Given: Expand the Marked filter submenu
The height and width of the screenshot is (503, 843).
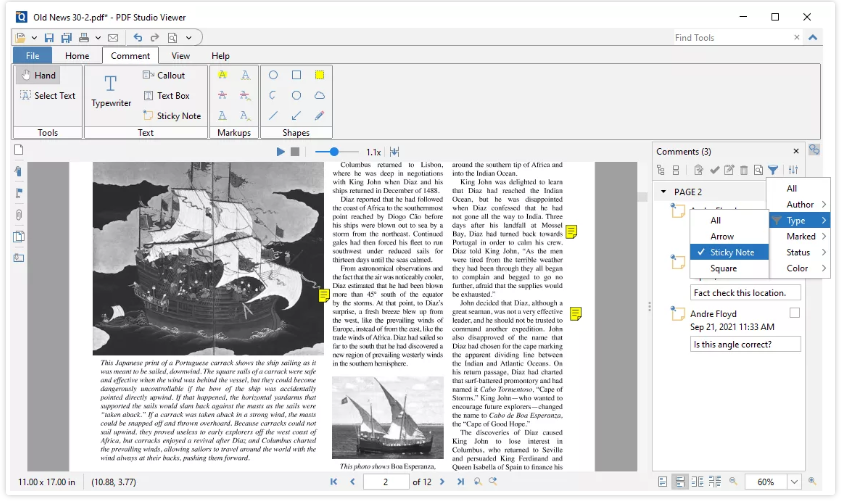Looking at the screenshot, I should pyautogui.click(x=801, y=236).
